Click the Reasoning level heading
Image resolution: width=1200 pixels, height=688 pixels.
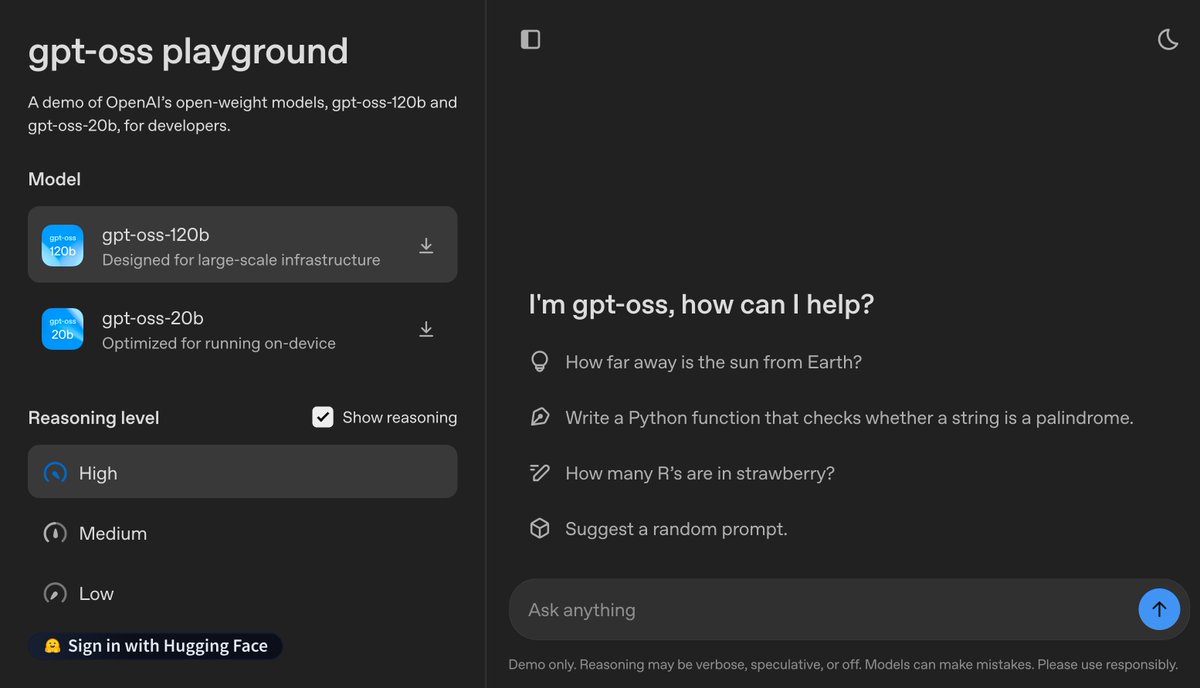click(x=94, y=417)
